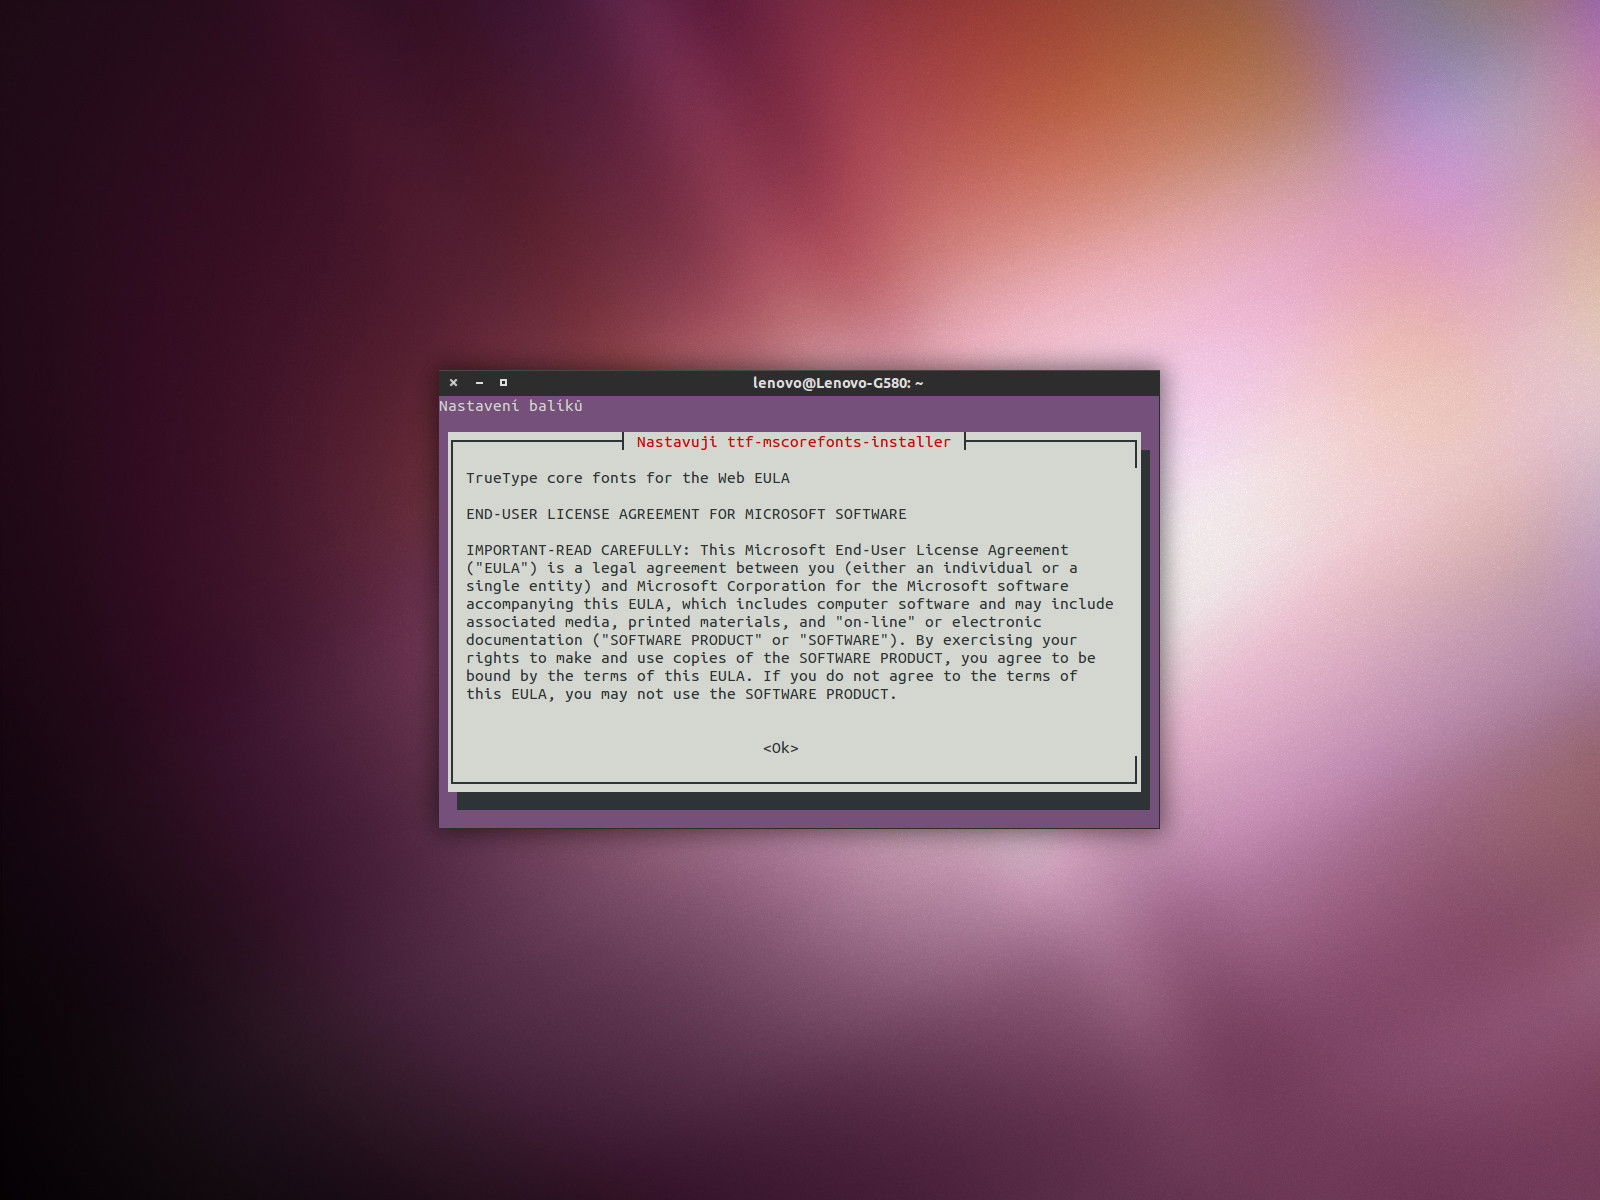The width and height of the screenshot is (1600, 1200).
Task: Click 'END-USER LICENSE AGREEMENT FOR MICROSOFT SOFTWARE' line
Action: point(686,514)
